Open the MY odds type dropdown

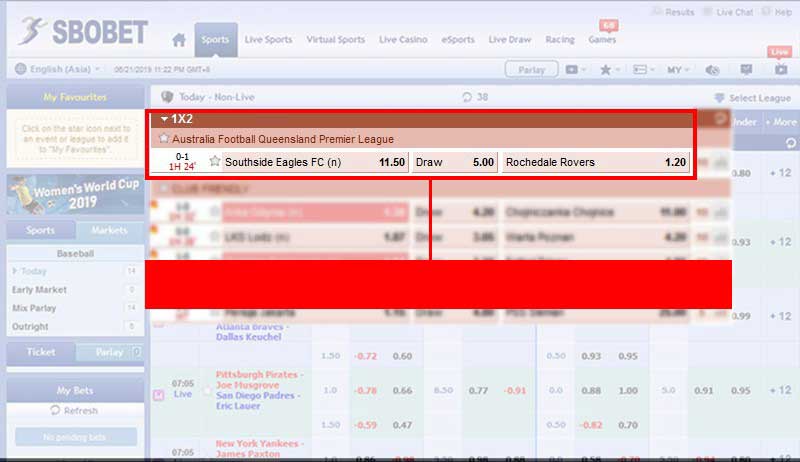678,70
